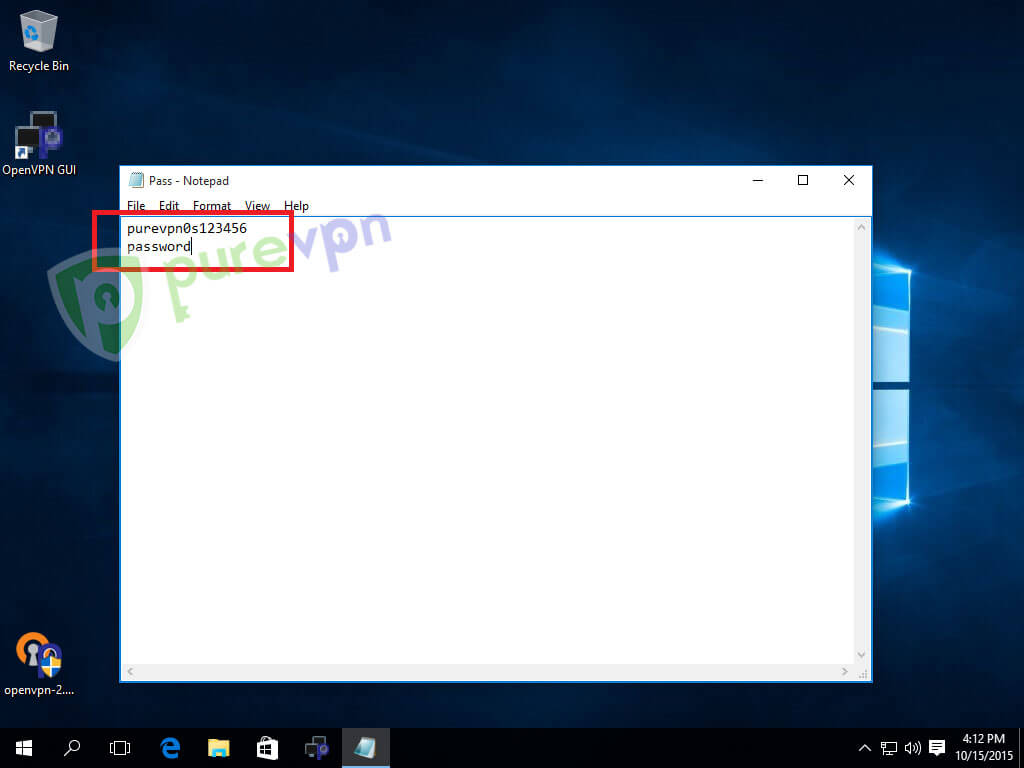This screenshot has width=1024, height=768.
Task: Open the Action Center notifications icon
Action: [x=937, y=748]
